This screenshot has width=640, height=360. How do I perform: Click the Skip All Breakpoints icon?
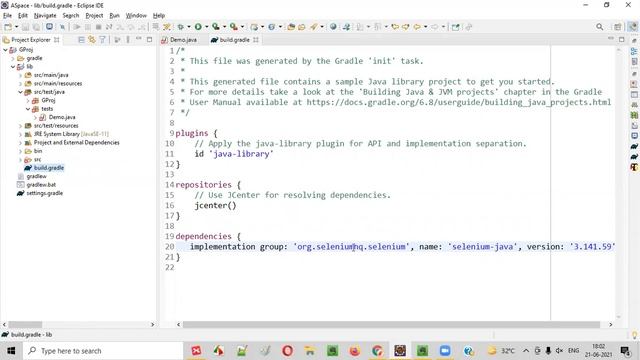[62, 27]
